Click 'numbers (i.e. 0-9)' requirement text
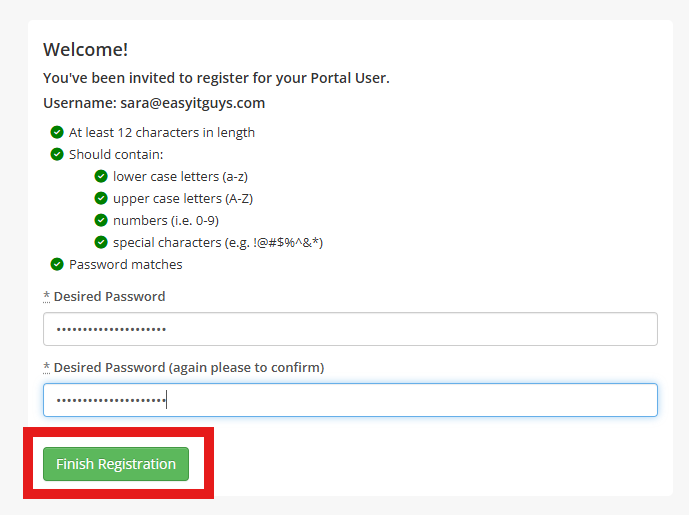The width and height of the screenshot is (689, 515). (166, 221)
